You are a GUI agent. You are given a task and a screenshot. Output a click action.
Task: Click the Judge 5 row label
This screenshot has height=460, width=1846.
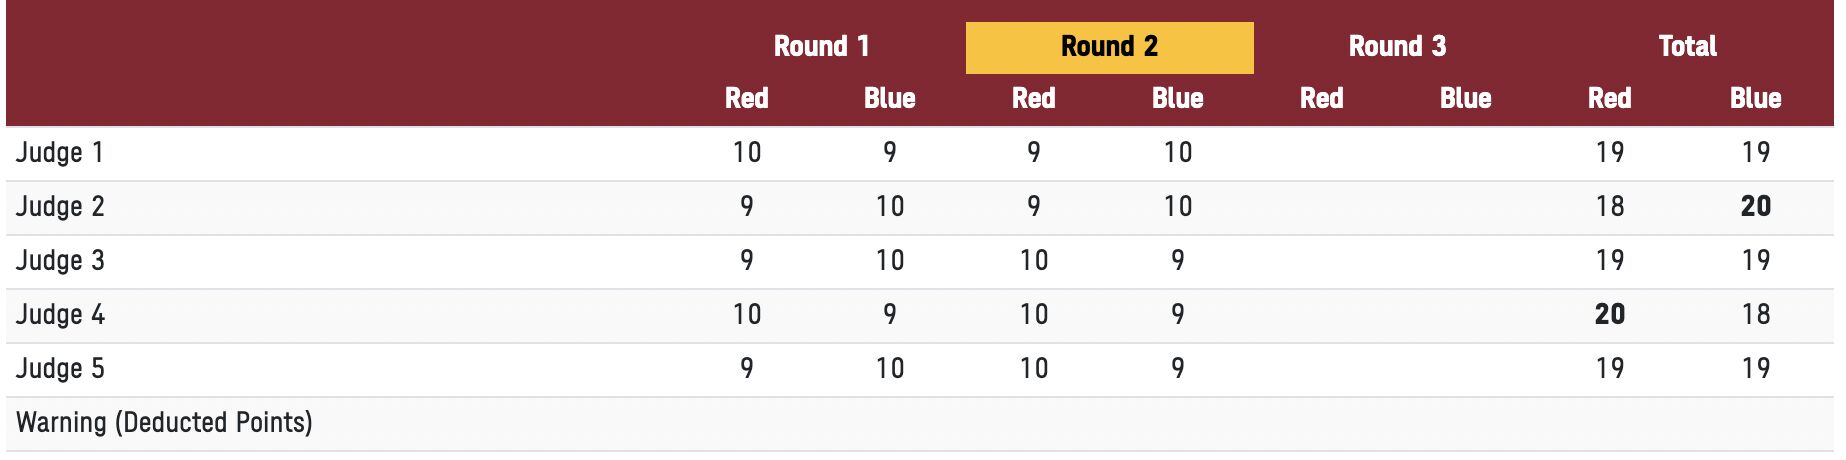[60, 369]
